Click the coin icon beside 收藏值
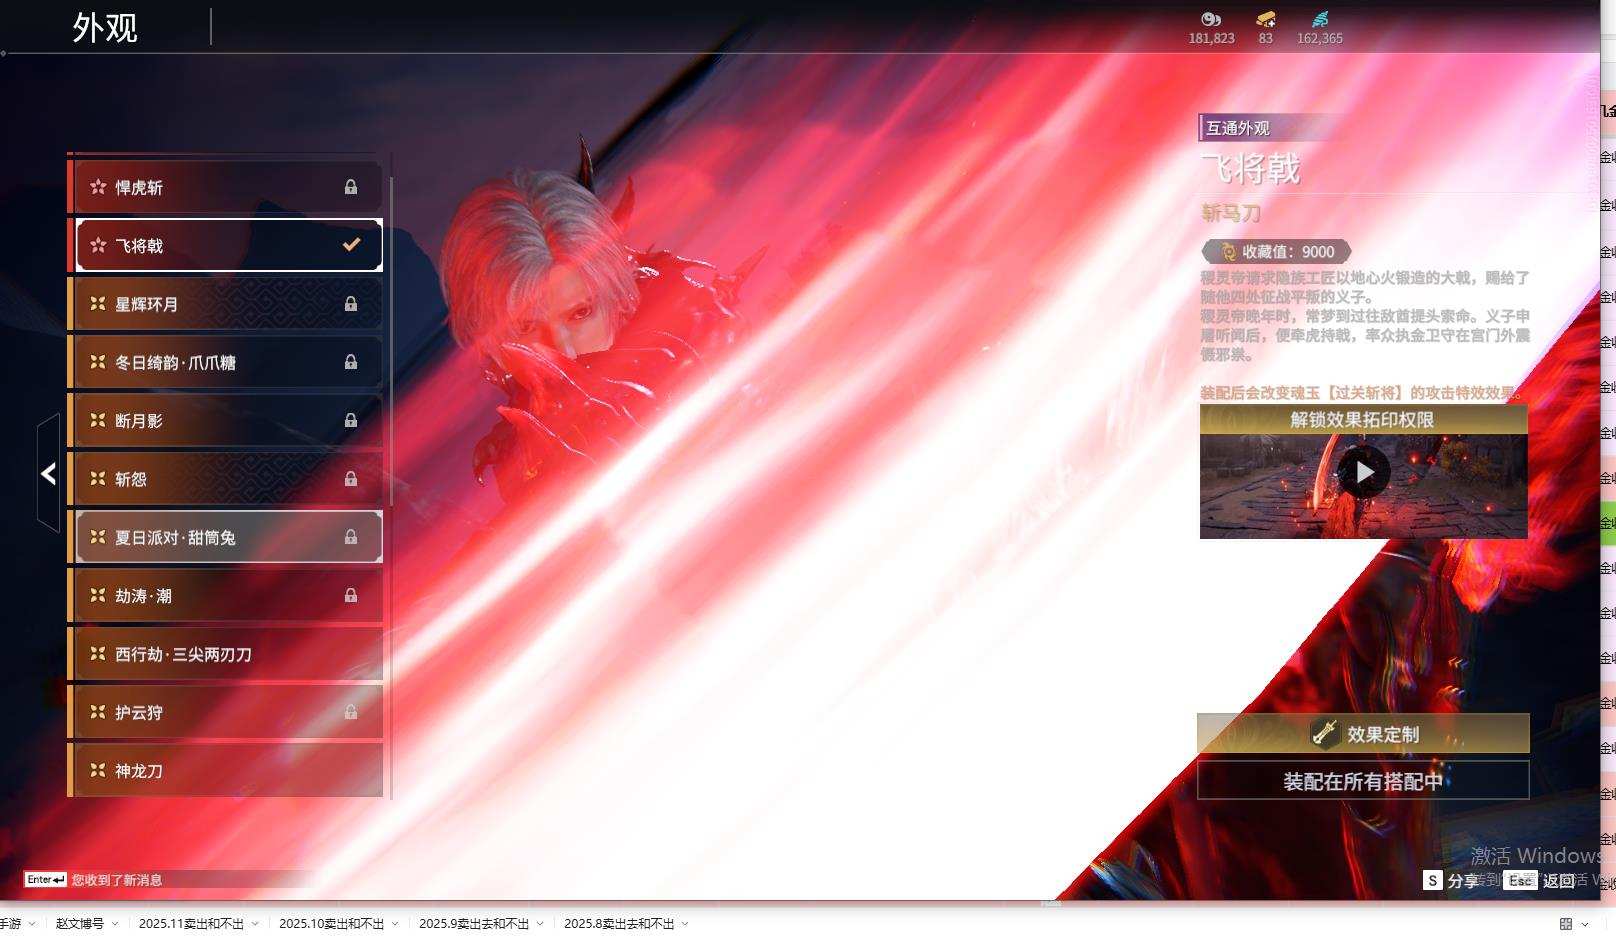 [1228, 252]
